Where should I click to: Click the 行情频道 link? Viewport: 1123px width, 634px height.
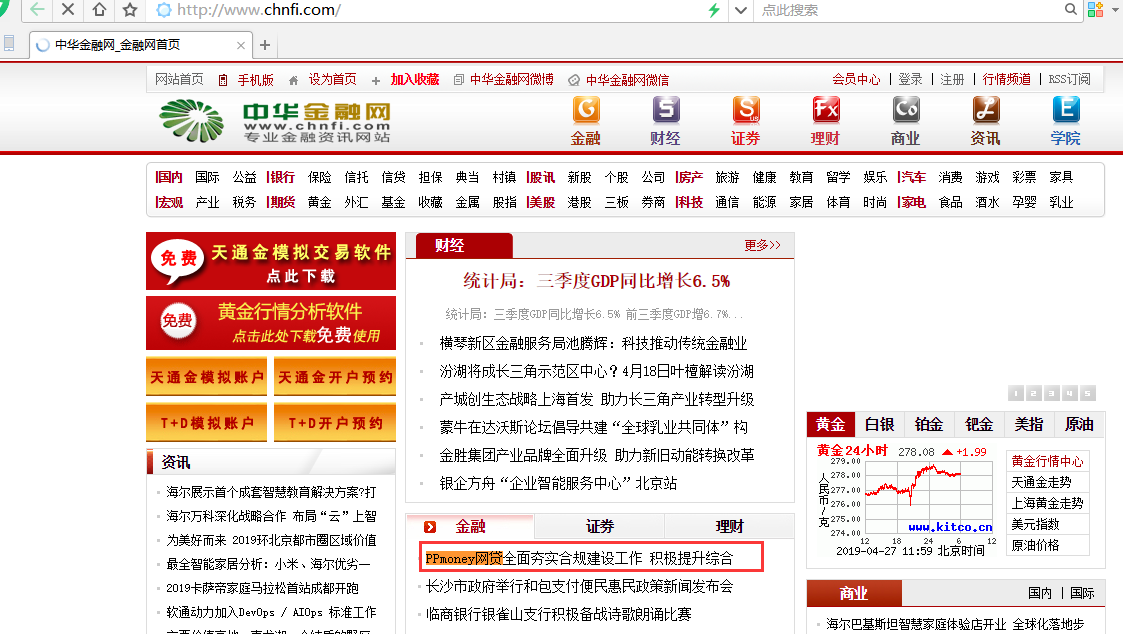click(1006, 80)
